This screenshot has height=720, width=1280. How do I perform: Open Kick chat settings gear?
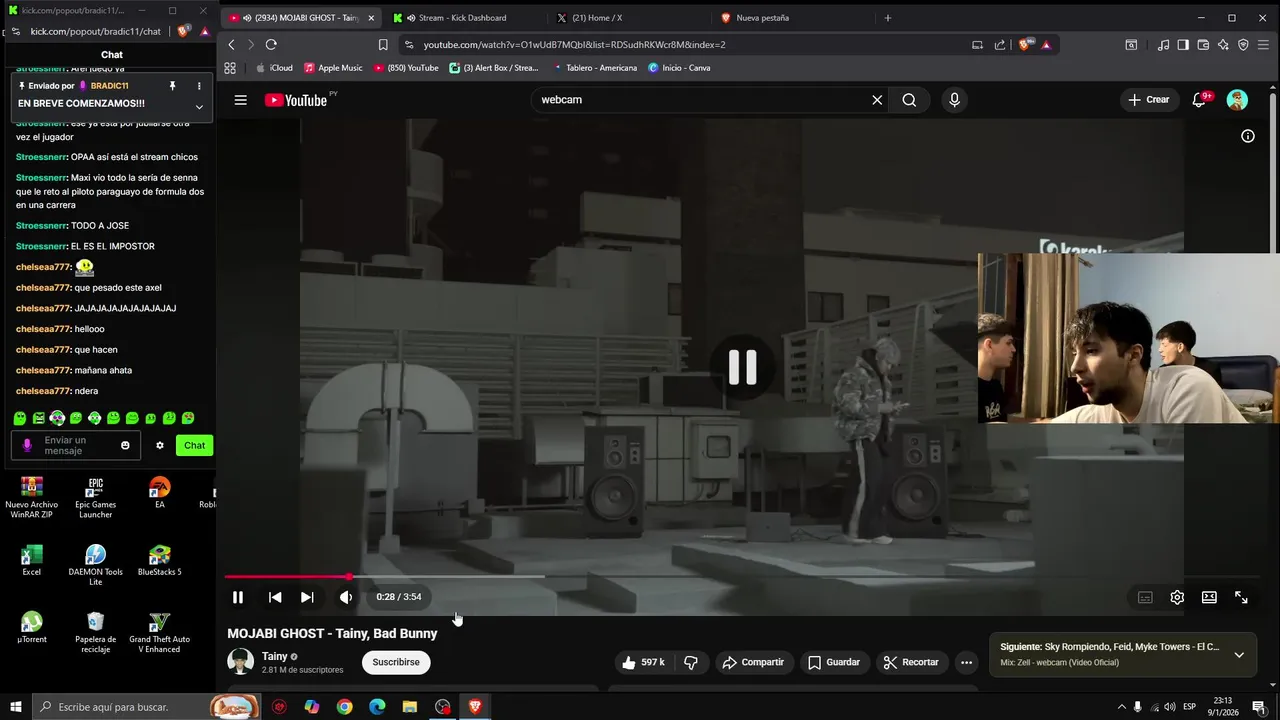pos(159,445)
